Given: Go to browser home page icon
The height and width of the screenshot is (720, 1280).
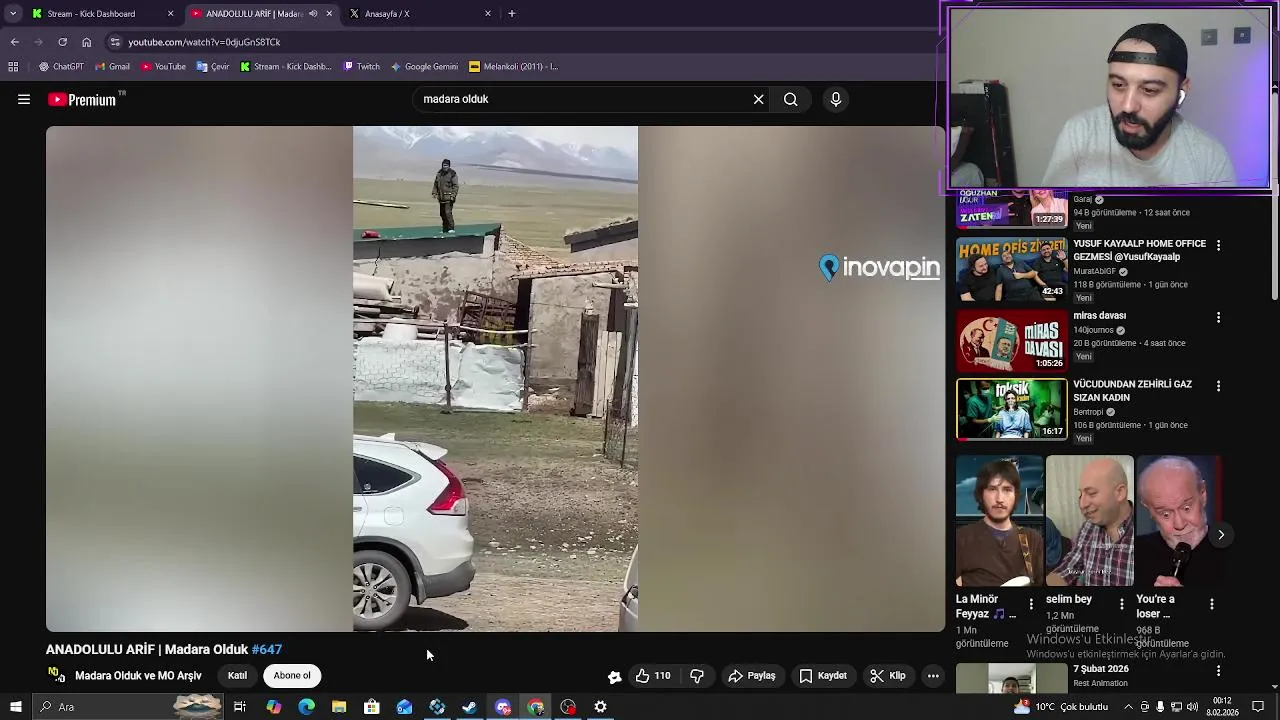Looking at the screenshot, I should [86, 42].
